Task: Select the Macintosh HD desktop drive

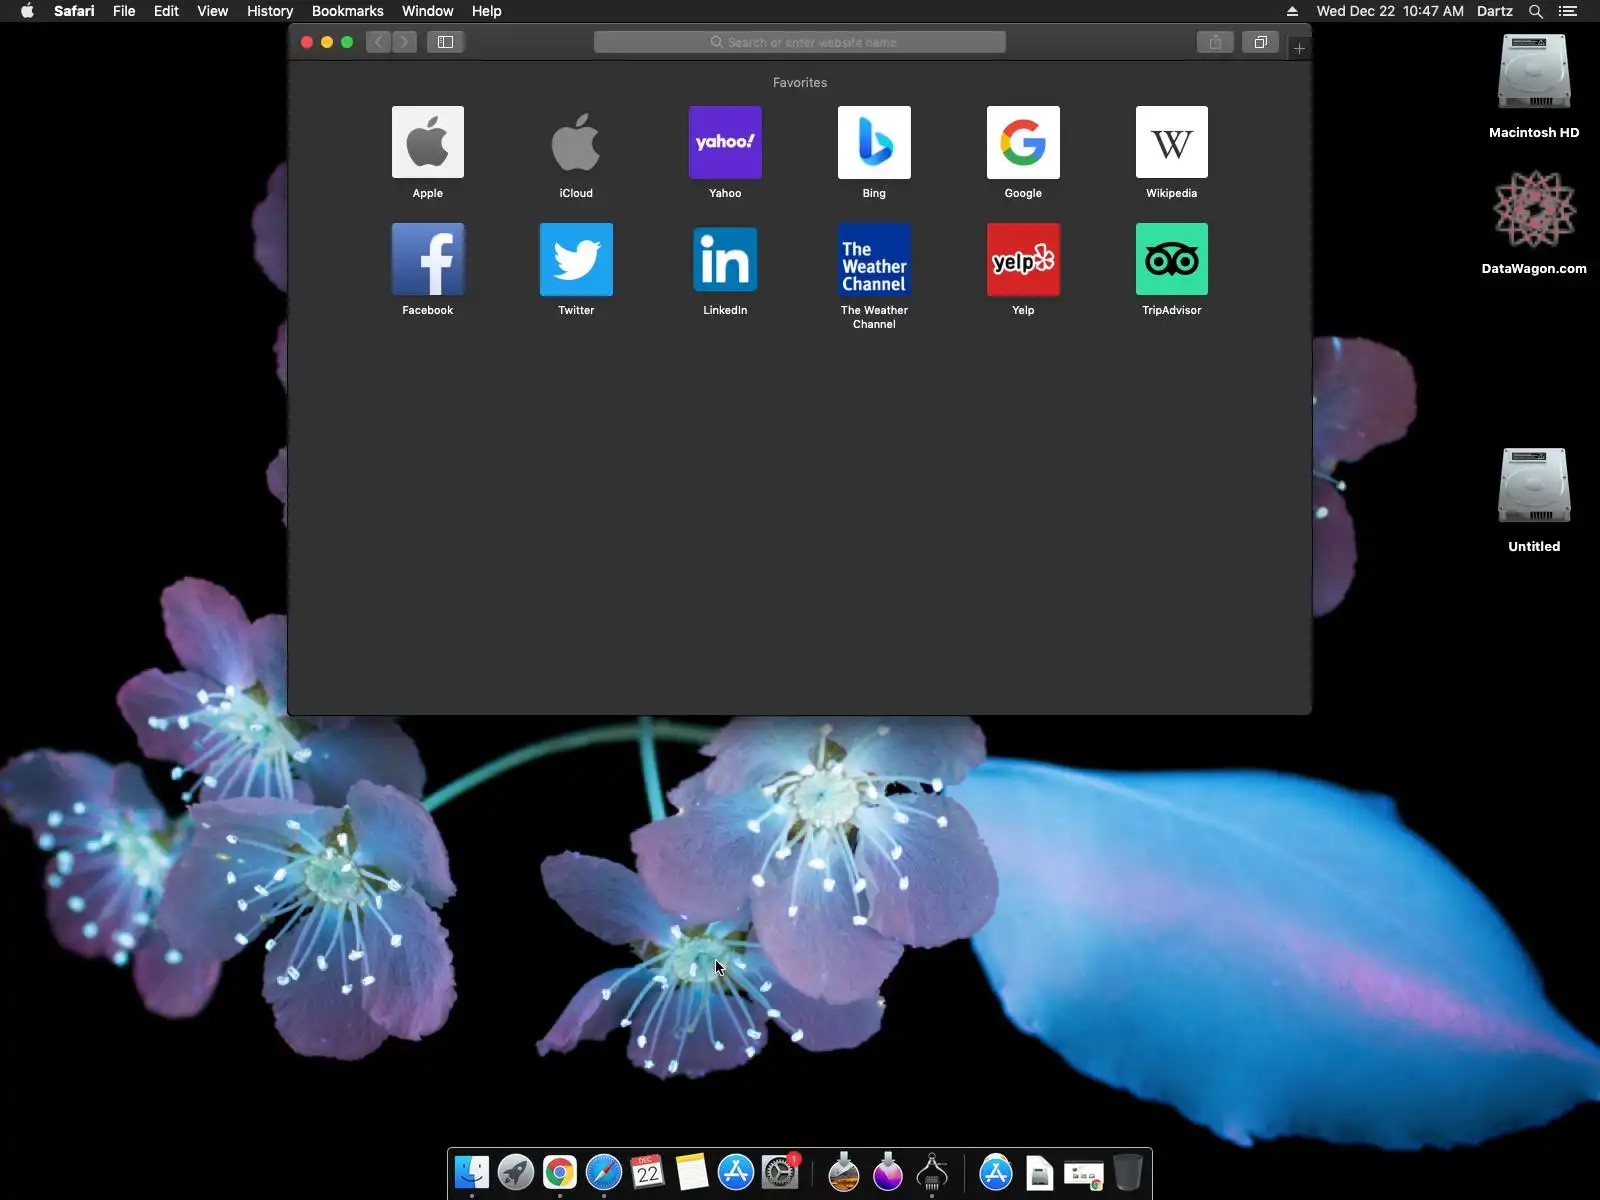Action: 1534,73
